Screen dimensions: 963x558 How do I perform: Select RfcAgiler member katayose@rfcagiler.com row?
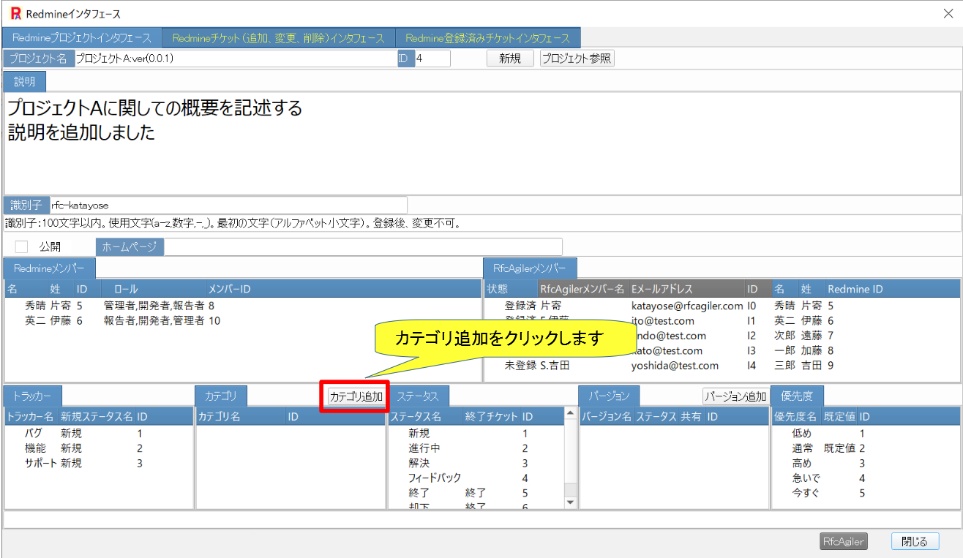point(722,305)
